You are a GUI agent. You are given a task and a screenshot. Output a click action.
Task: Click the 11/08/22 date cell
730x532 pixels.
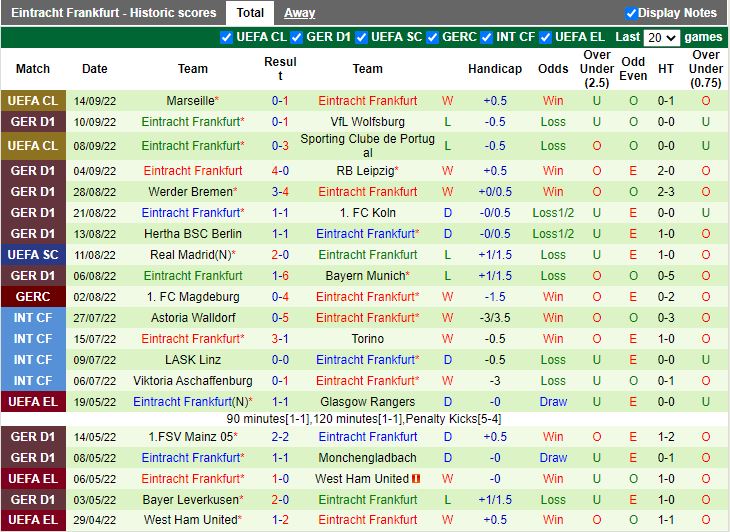pyautogui.click(x=95, y=255)
